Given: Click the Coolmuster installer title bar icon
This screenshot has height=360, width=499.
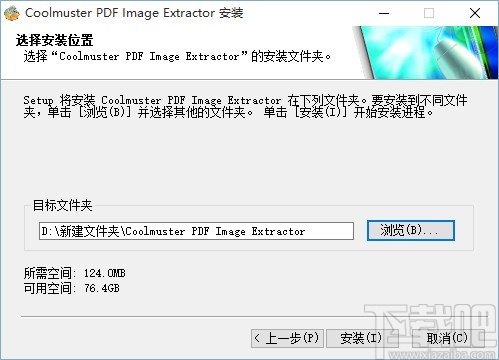Looking at the screenshot, I should [x=12, y=13].
